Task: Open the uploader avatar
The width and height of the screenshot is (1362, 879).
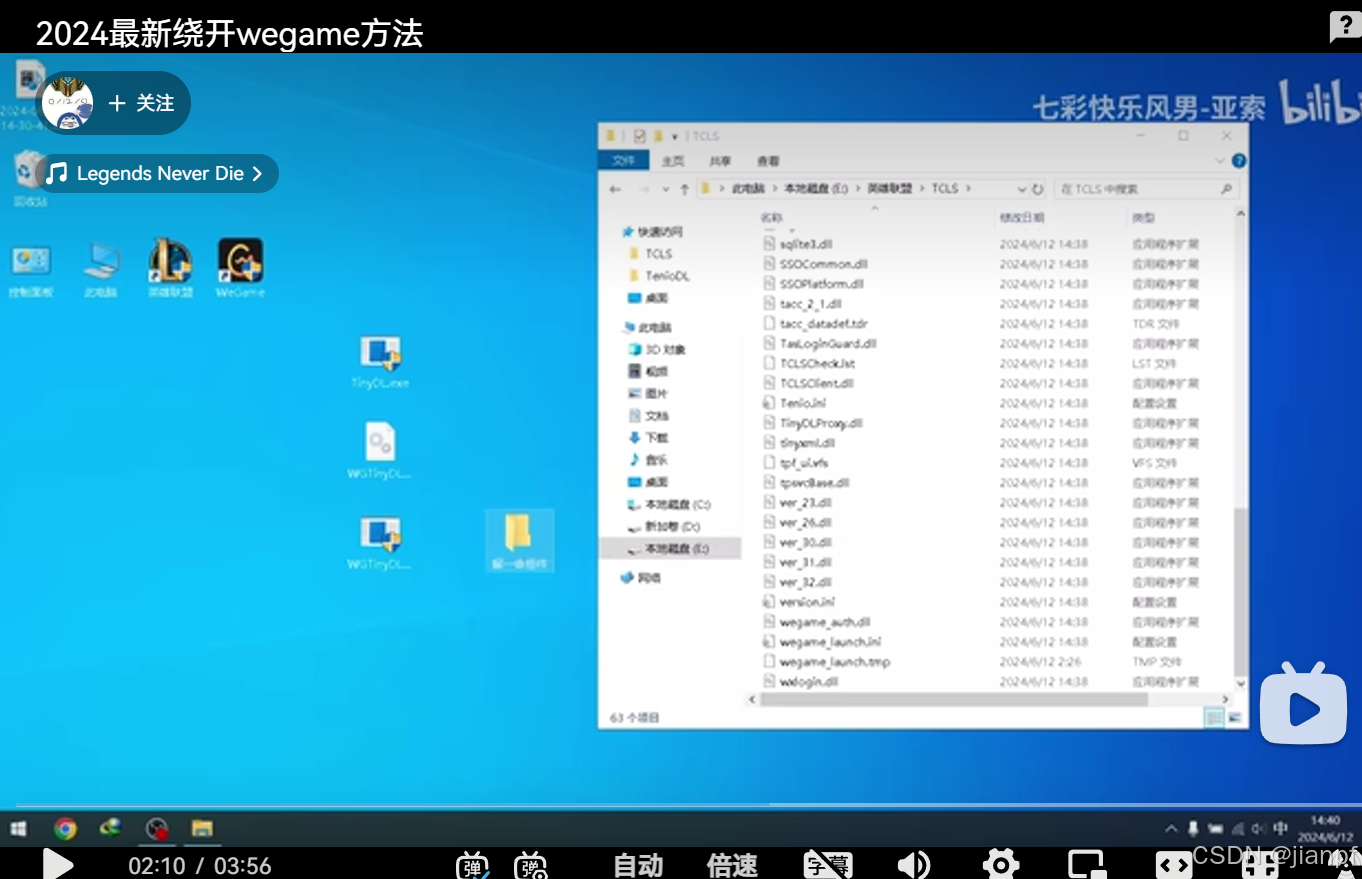Action: click(x=67, y=103)
